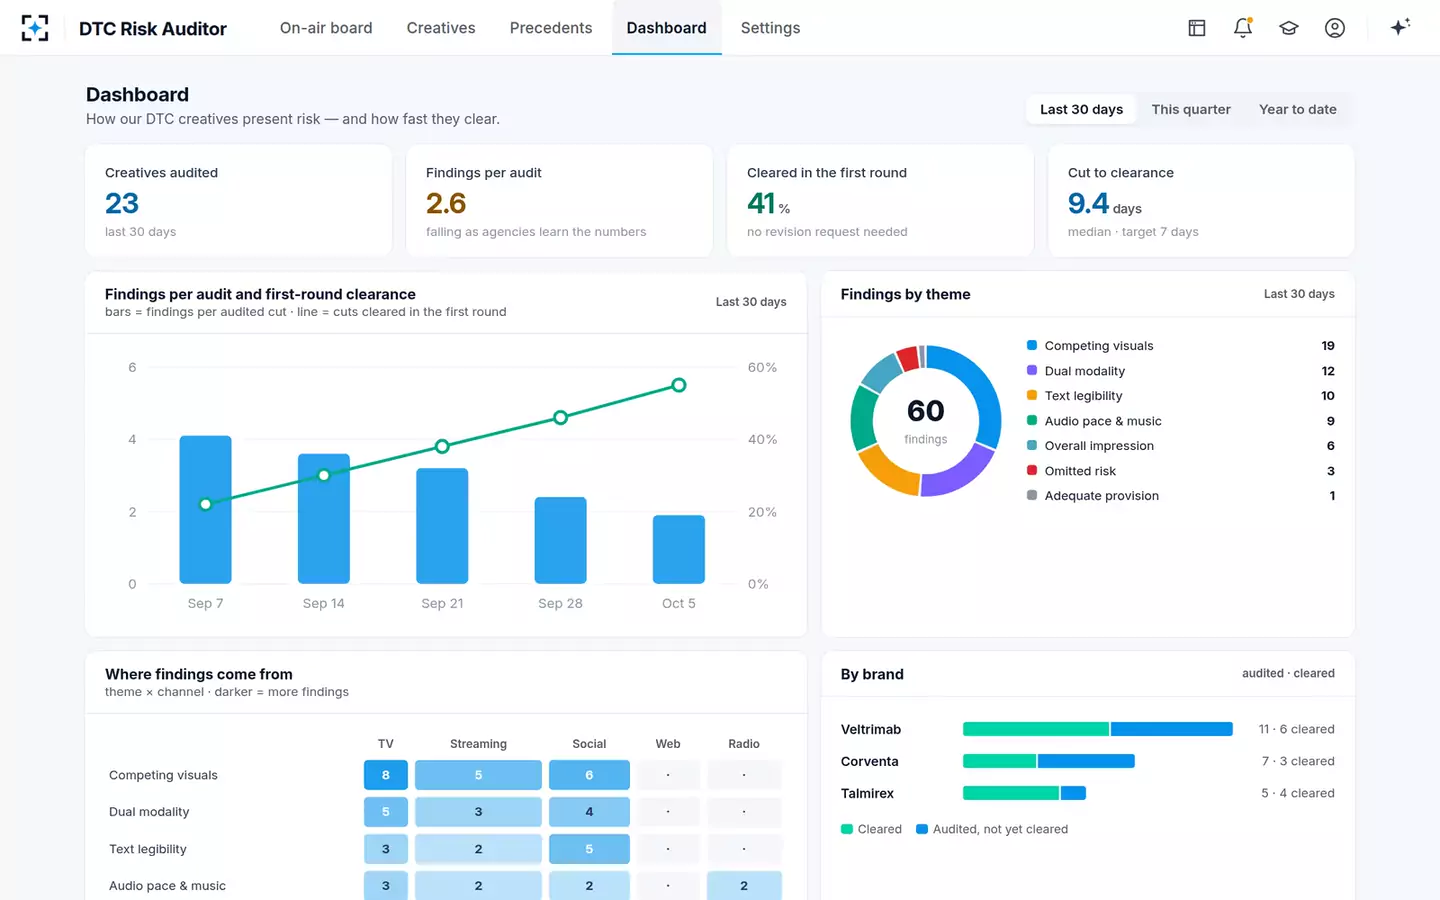This screenshot has height=900, width=1440.
Task: Open the Cleared in the first round card
Action: [880, 201]
